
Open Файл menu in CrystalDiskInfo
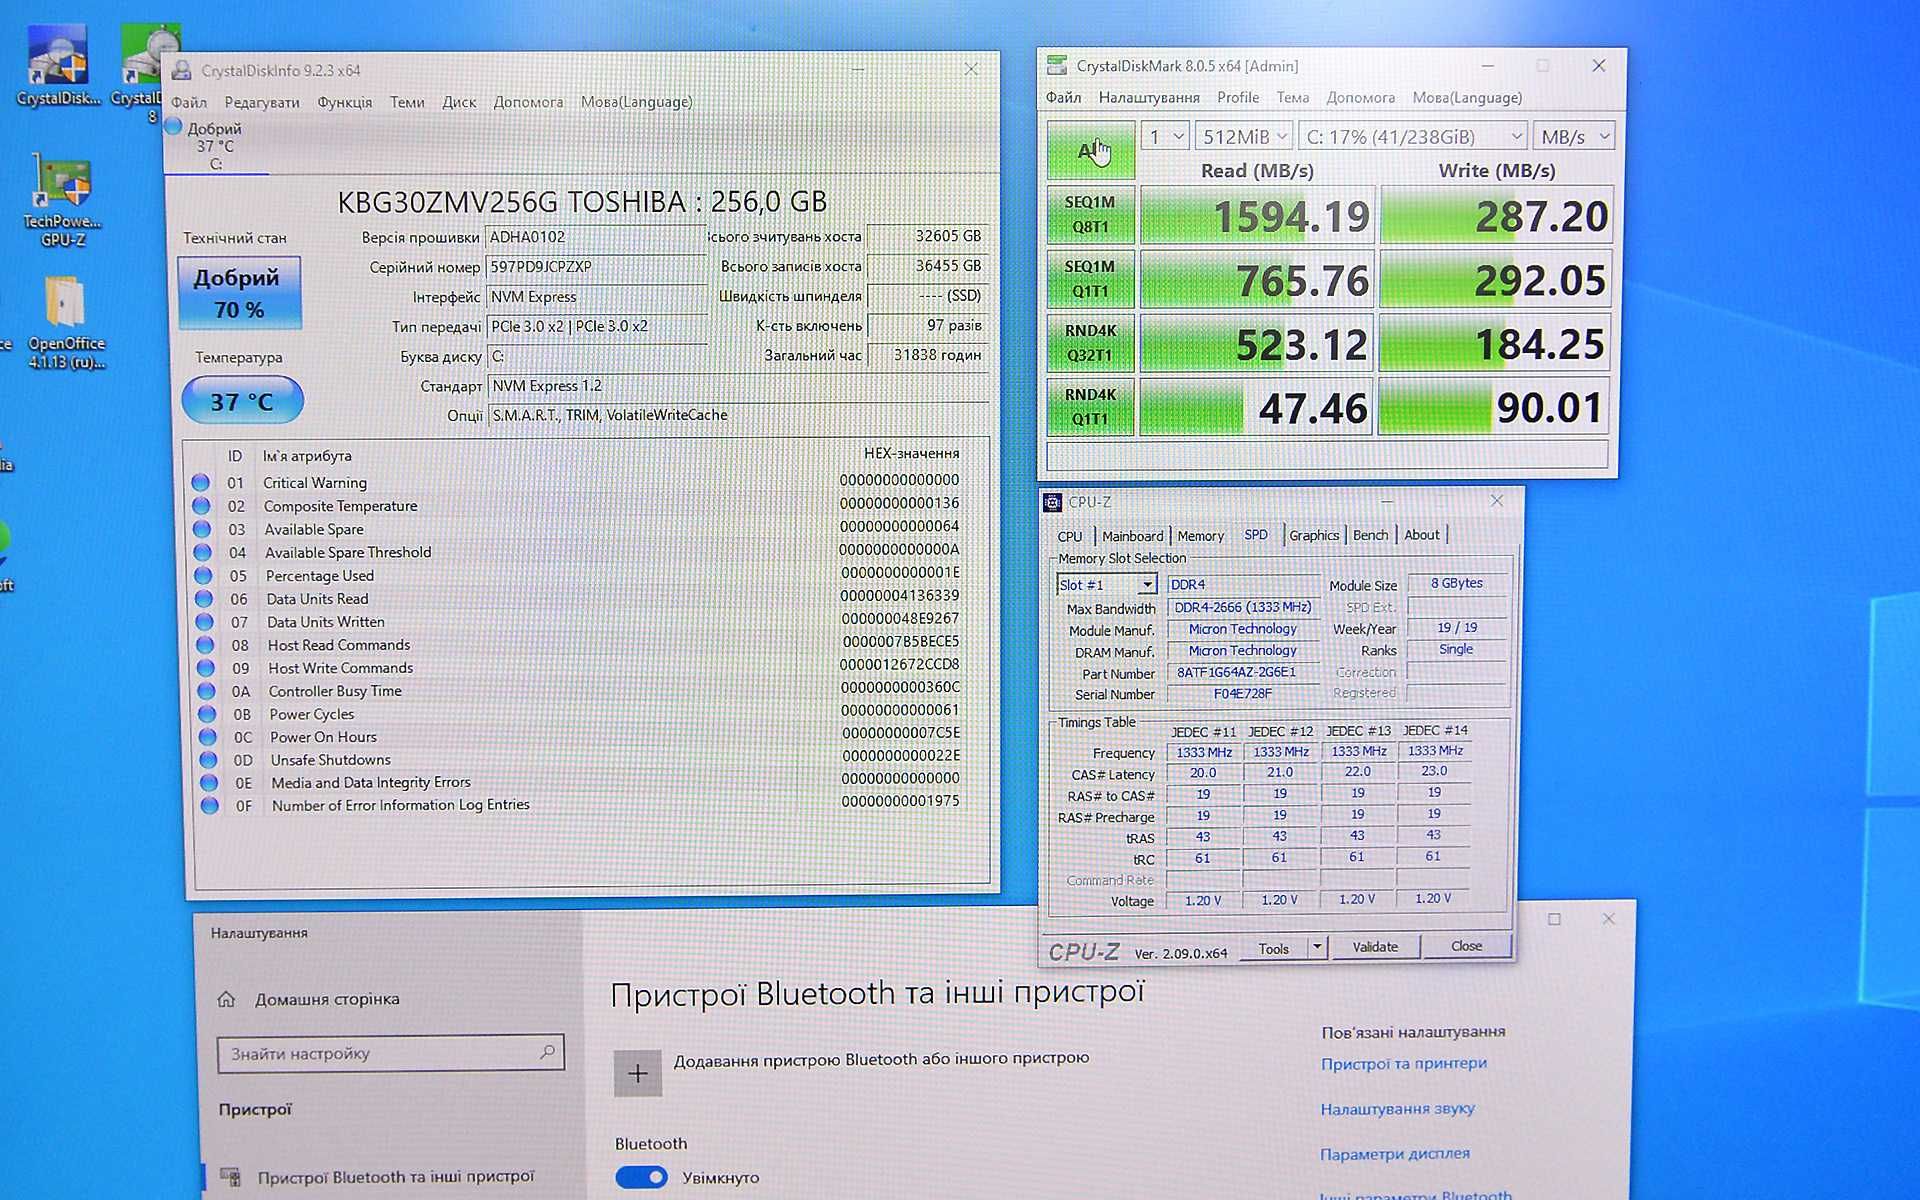click(x=189, y=102)
